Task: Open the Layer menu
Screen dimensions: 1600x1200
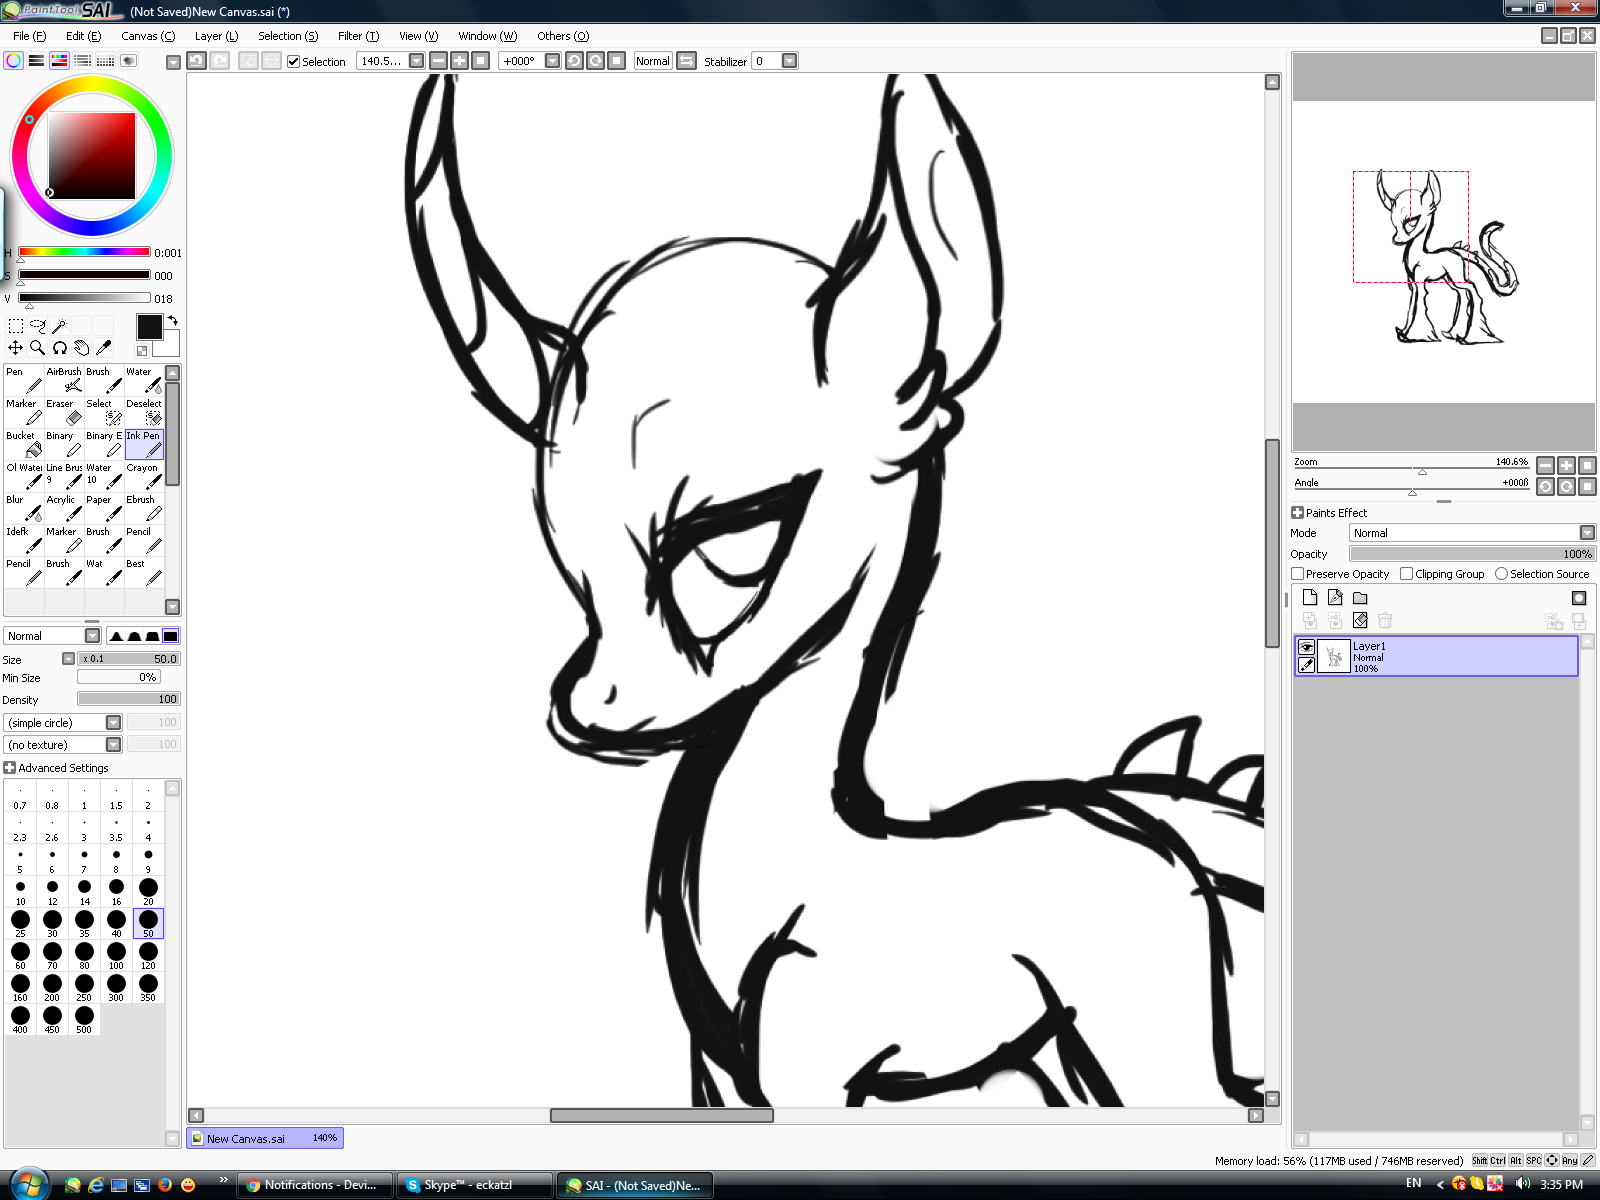Action: click(217, 36)
